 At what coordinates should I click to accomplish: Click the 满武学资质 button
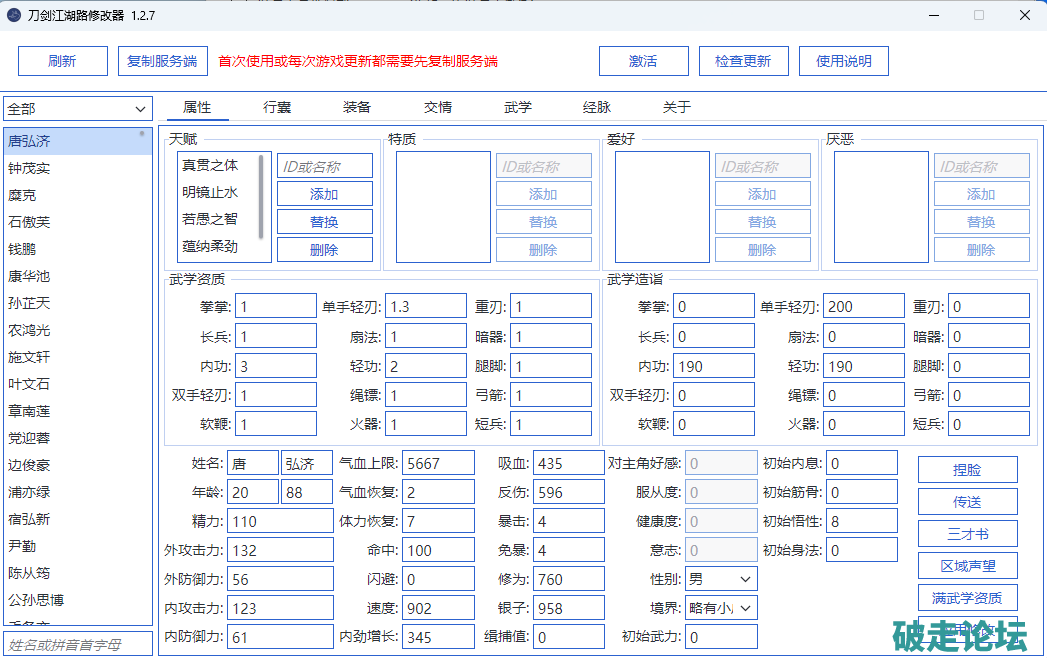point(967,598)
